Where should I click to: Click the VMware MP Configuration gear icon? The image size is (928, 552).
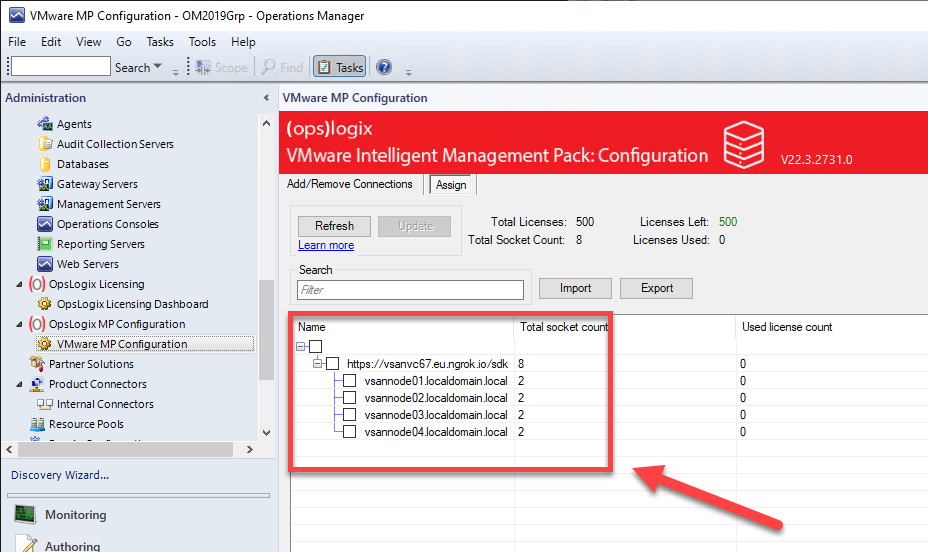click(x=44, y=344)
